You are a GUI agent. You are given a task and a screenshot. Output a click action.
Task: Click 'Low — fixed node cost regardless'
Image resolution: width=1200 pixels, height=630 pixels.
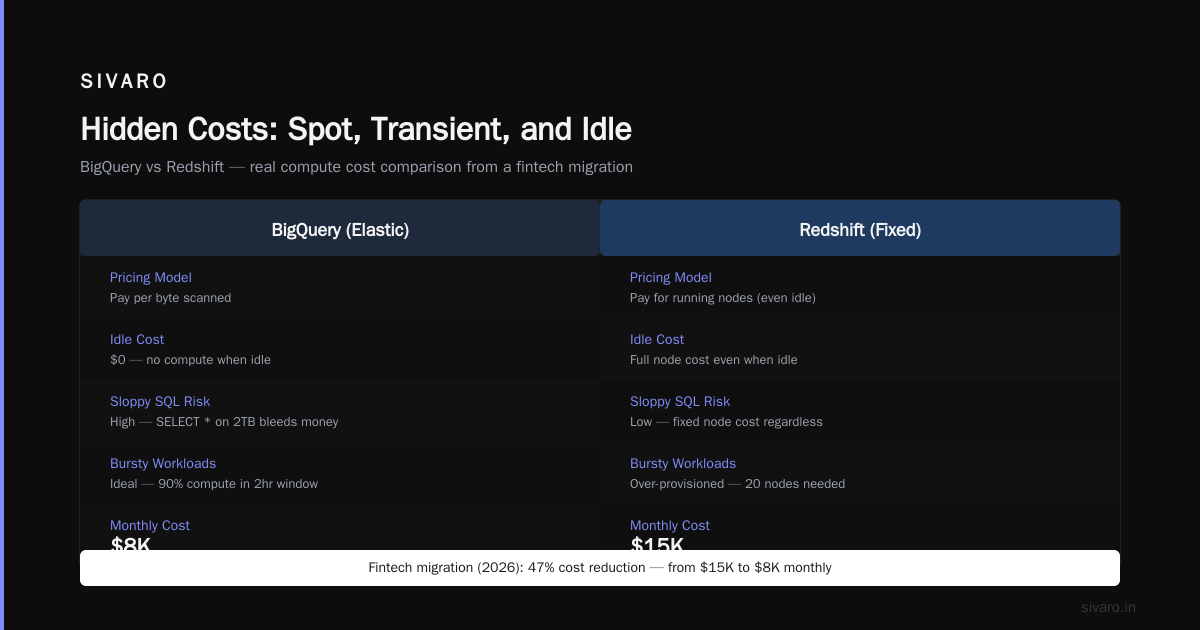tap(726, 422)
